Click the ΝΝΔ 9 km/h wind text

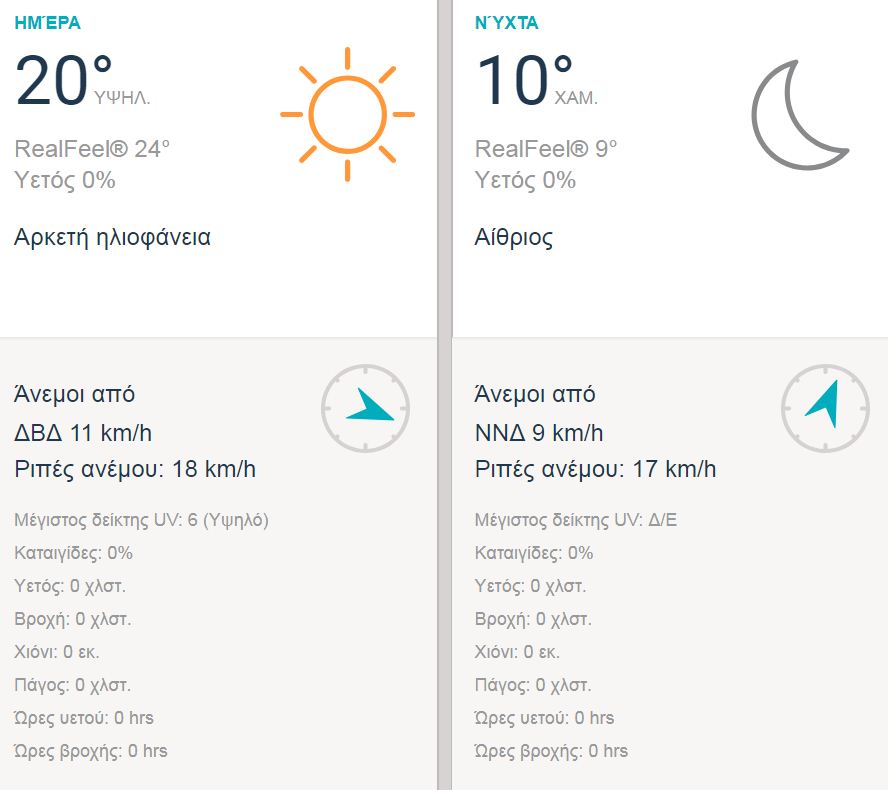tap(539, 433)
